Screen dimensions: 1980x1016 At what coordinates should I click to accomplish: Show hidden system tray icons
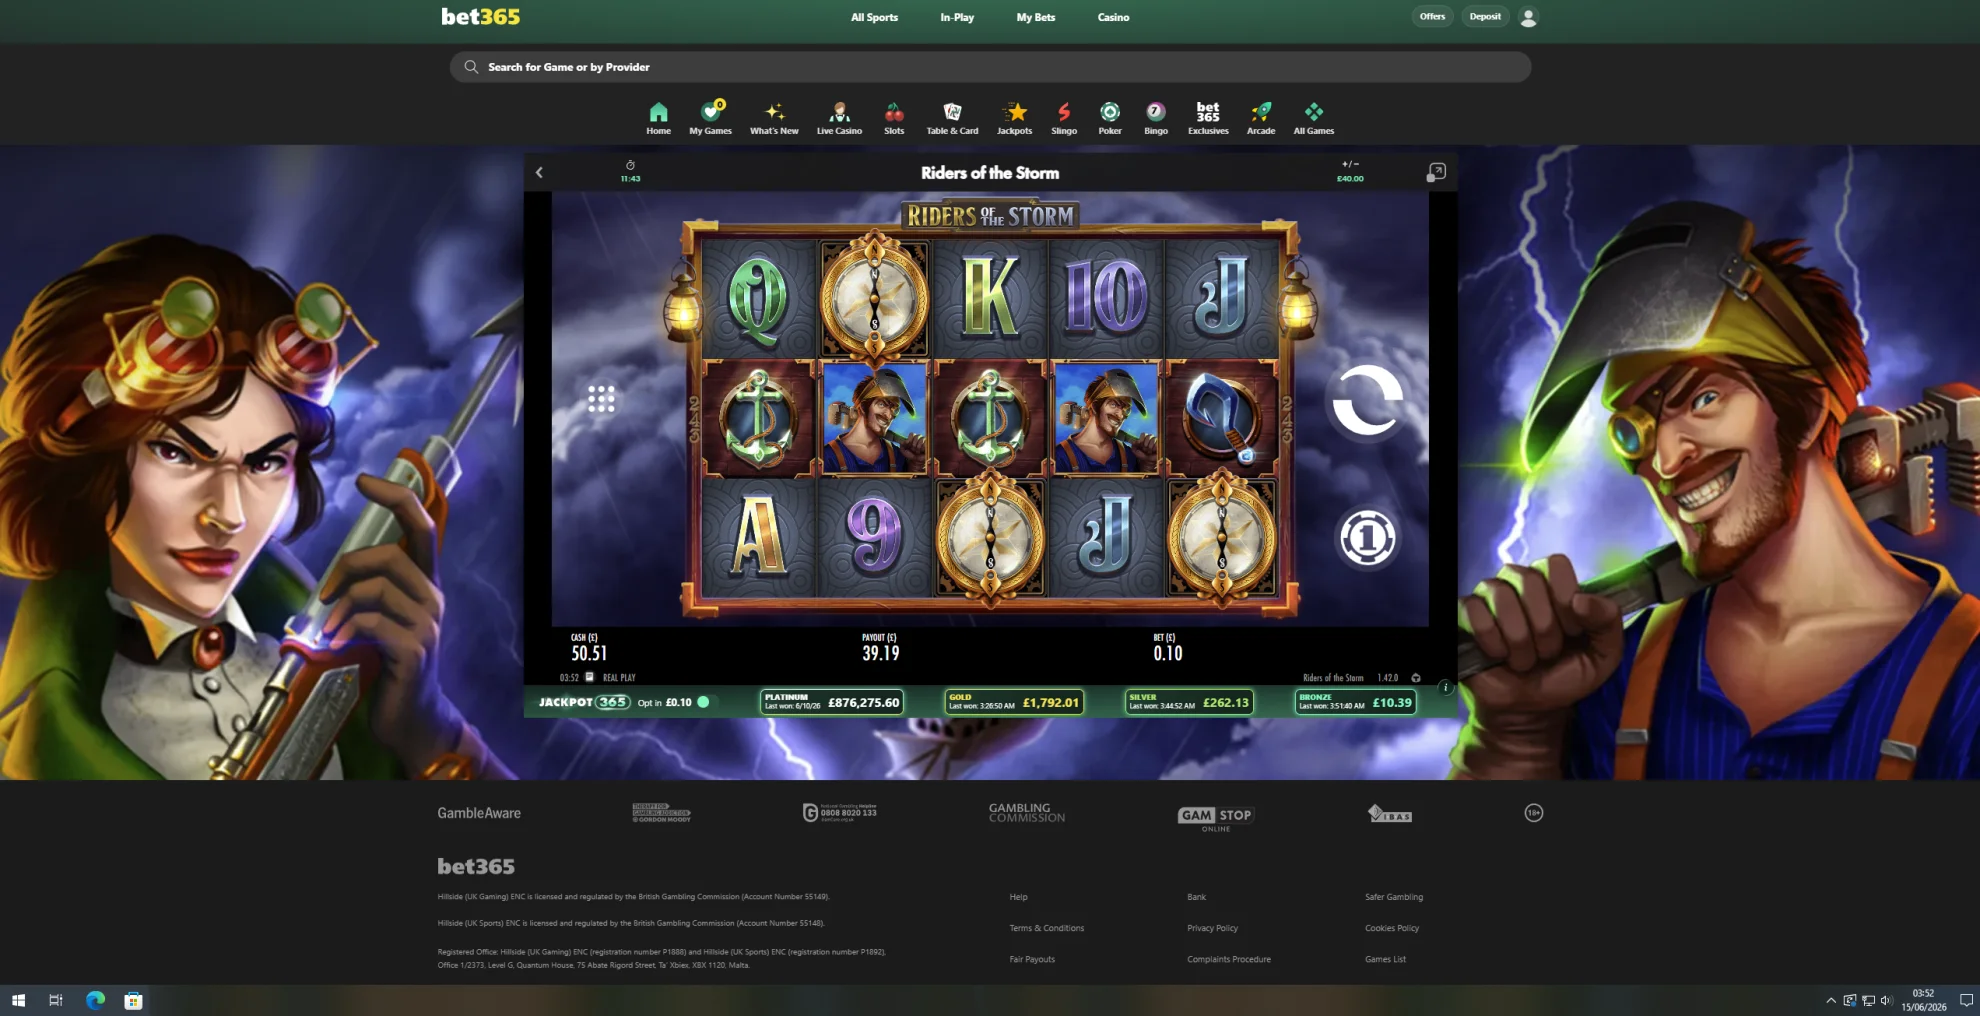pos(1831,1000)
